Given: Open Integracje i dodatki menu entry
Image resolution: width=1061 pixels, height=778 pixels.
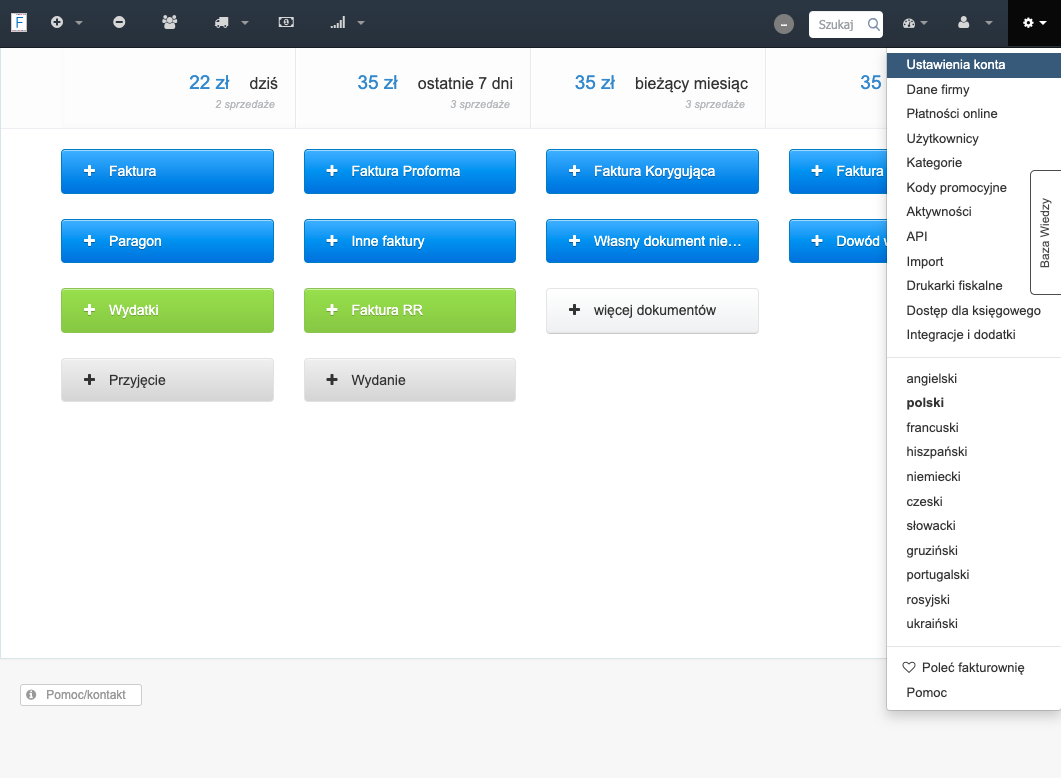Looking at the screenshot, I should pyautogui.click(x=974, y=335).
